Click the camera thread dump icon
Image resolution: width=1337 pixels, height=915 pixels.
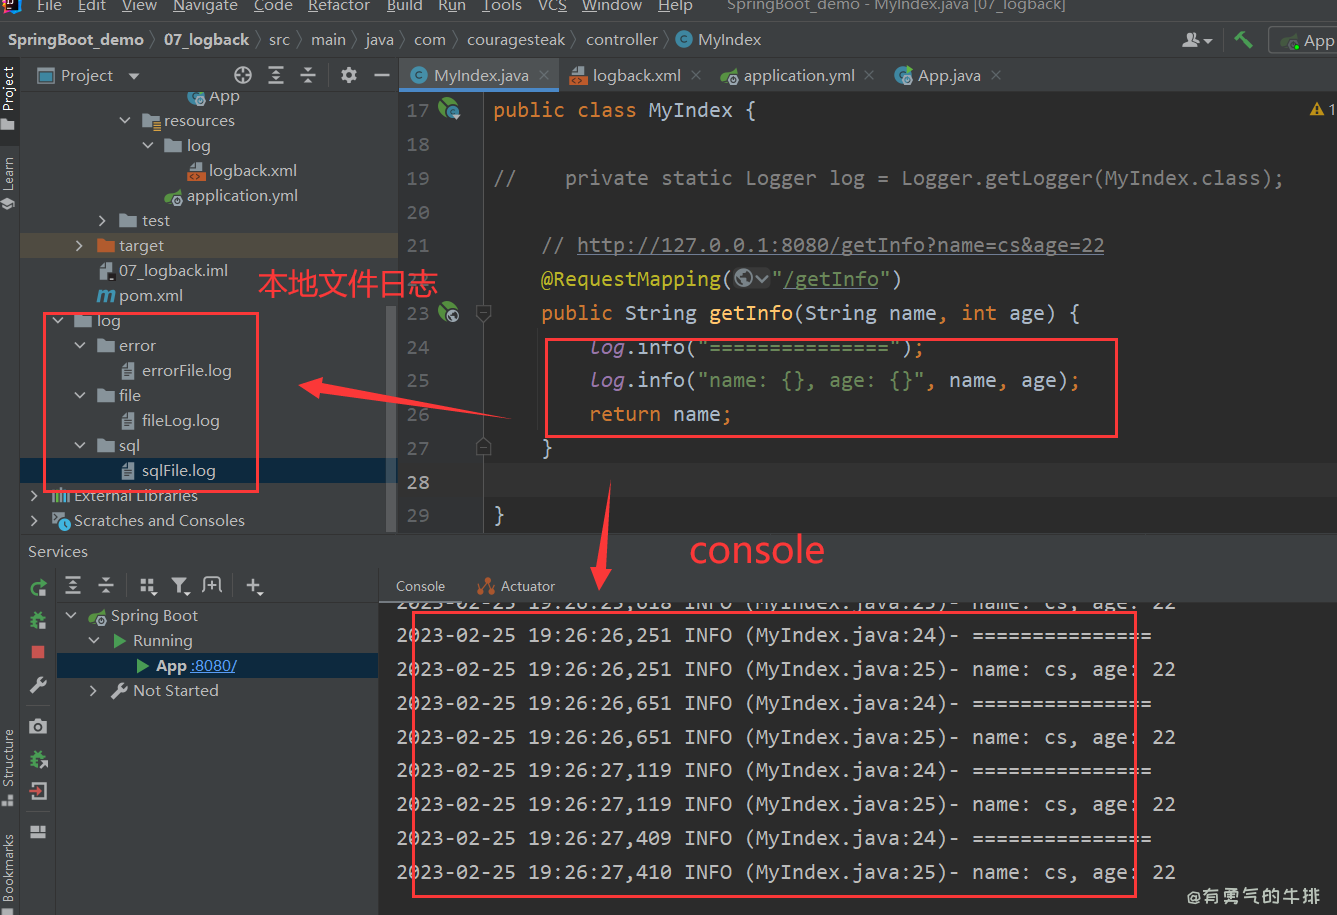[x=38, y=726]
